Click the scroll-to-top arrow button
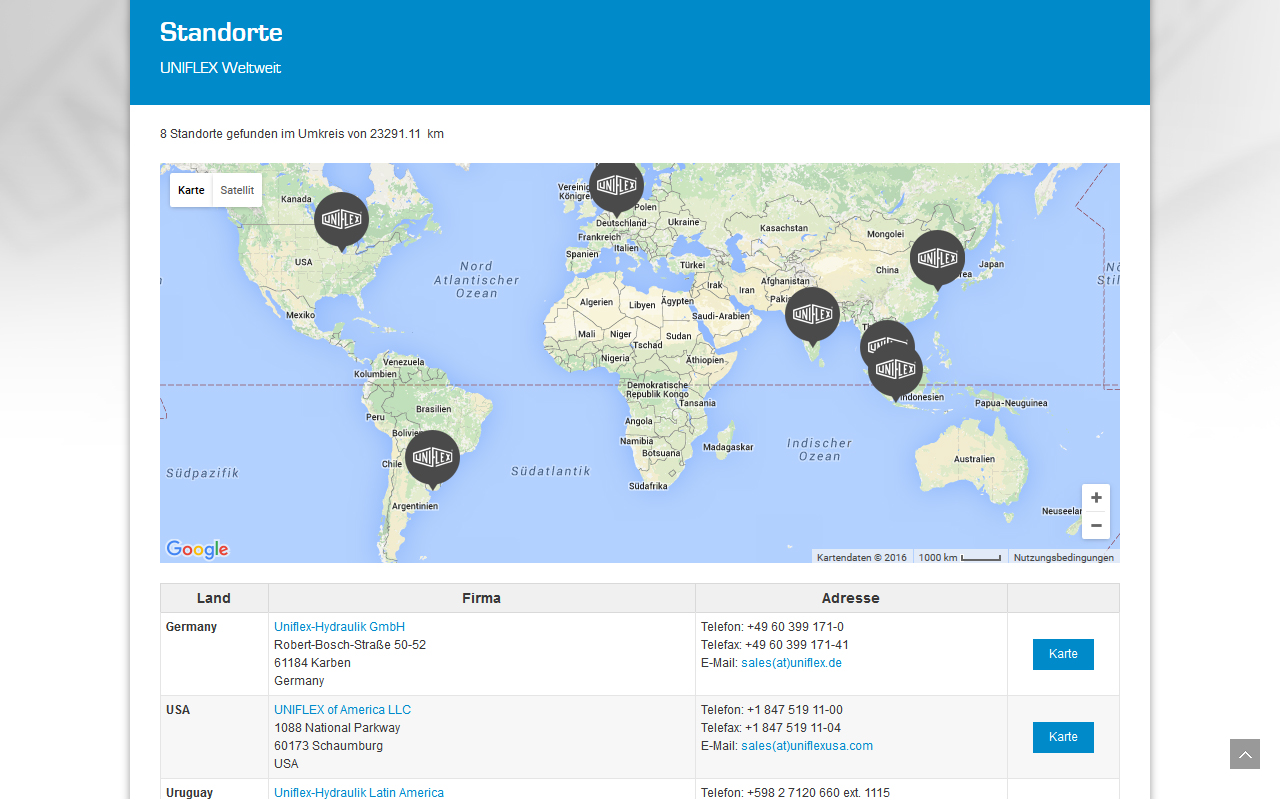This screenshot has height=800, width=1280. click(x=1245, y=754)
